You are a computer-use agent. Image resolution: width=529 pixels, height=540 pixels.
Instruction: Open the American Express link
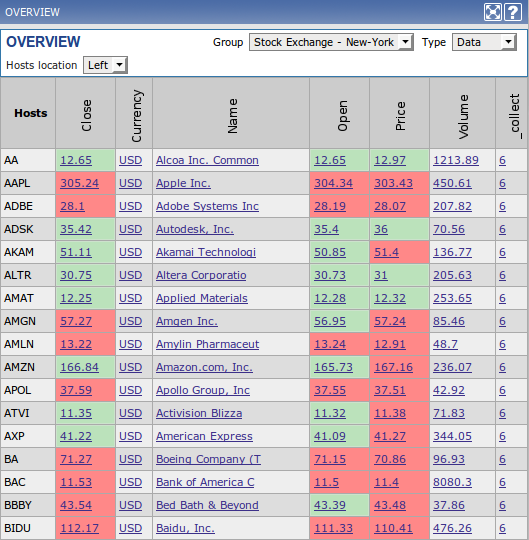(204, 436)
